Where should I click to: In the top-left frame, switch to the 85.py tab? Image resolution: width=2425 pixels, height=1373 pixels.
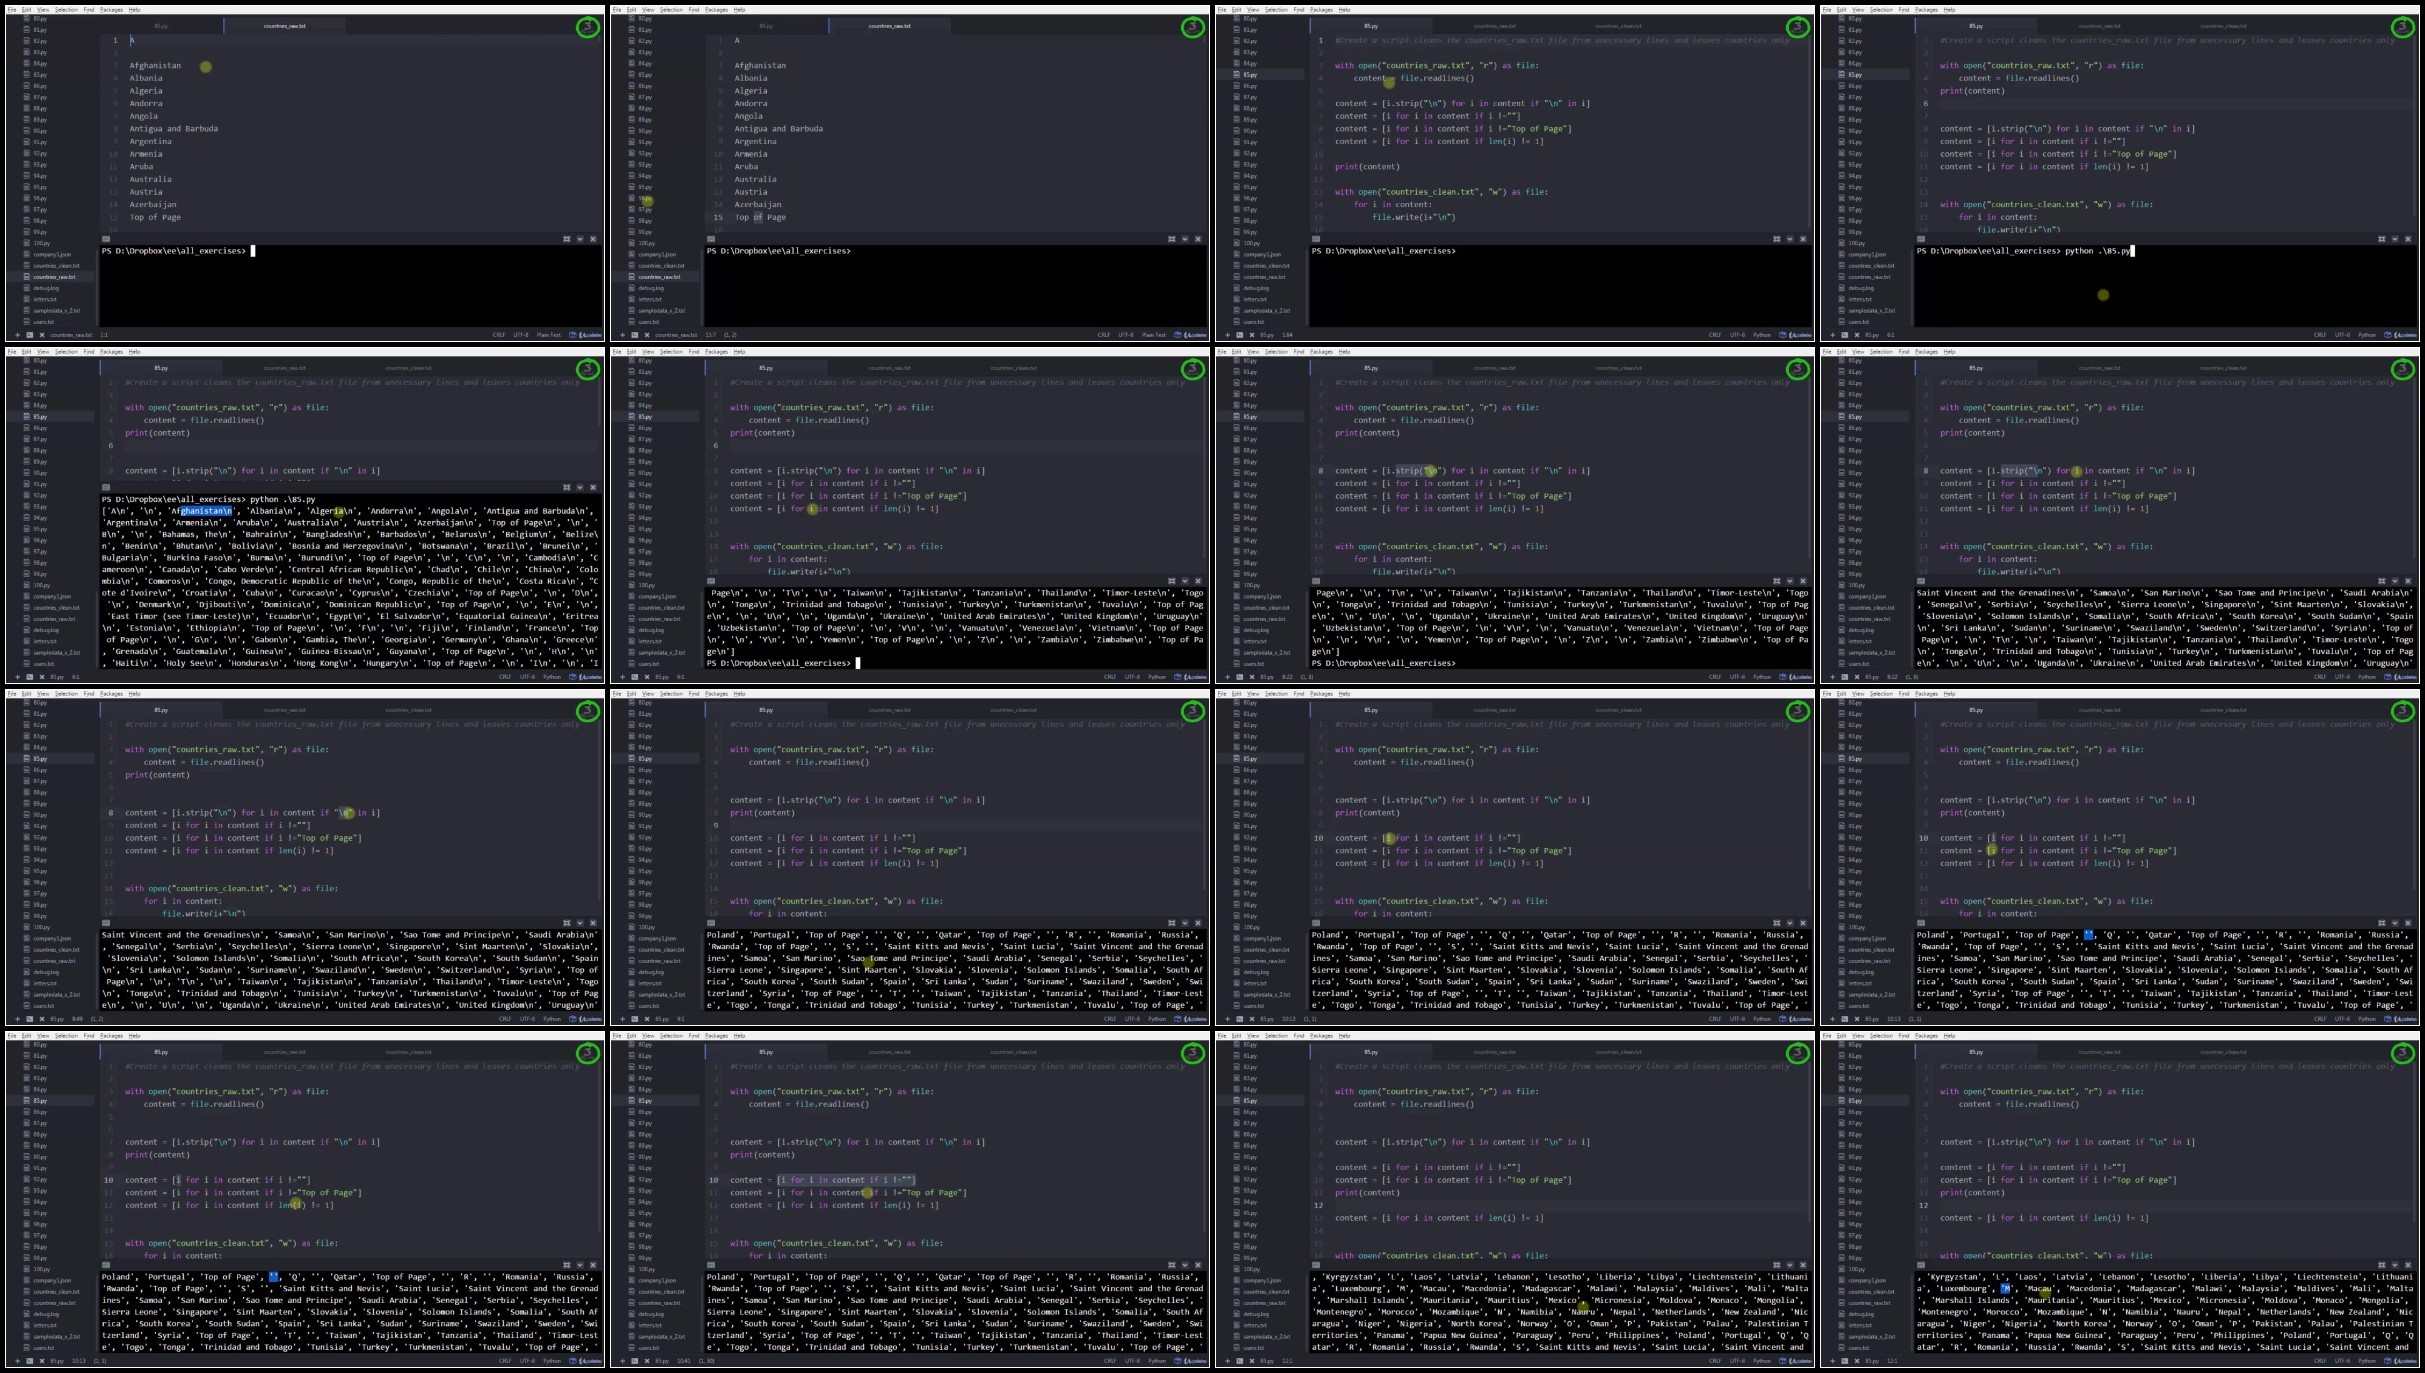point(161,26)
